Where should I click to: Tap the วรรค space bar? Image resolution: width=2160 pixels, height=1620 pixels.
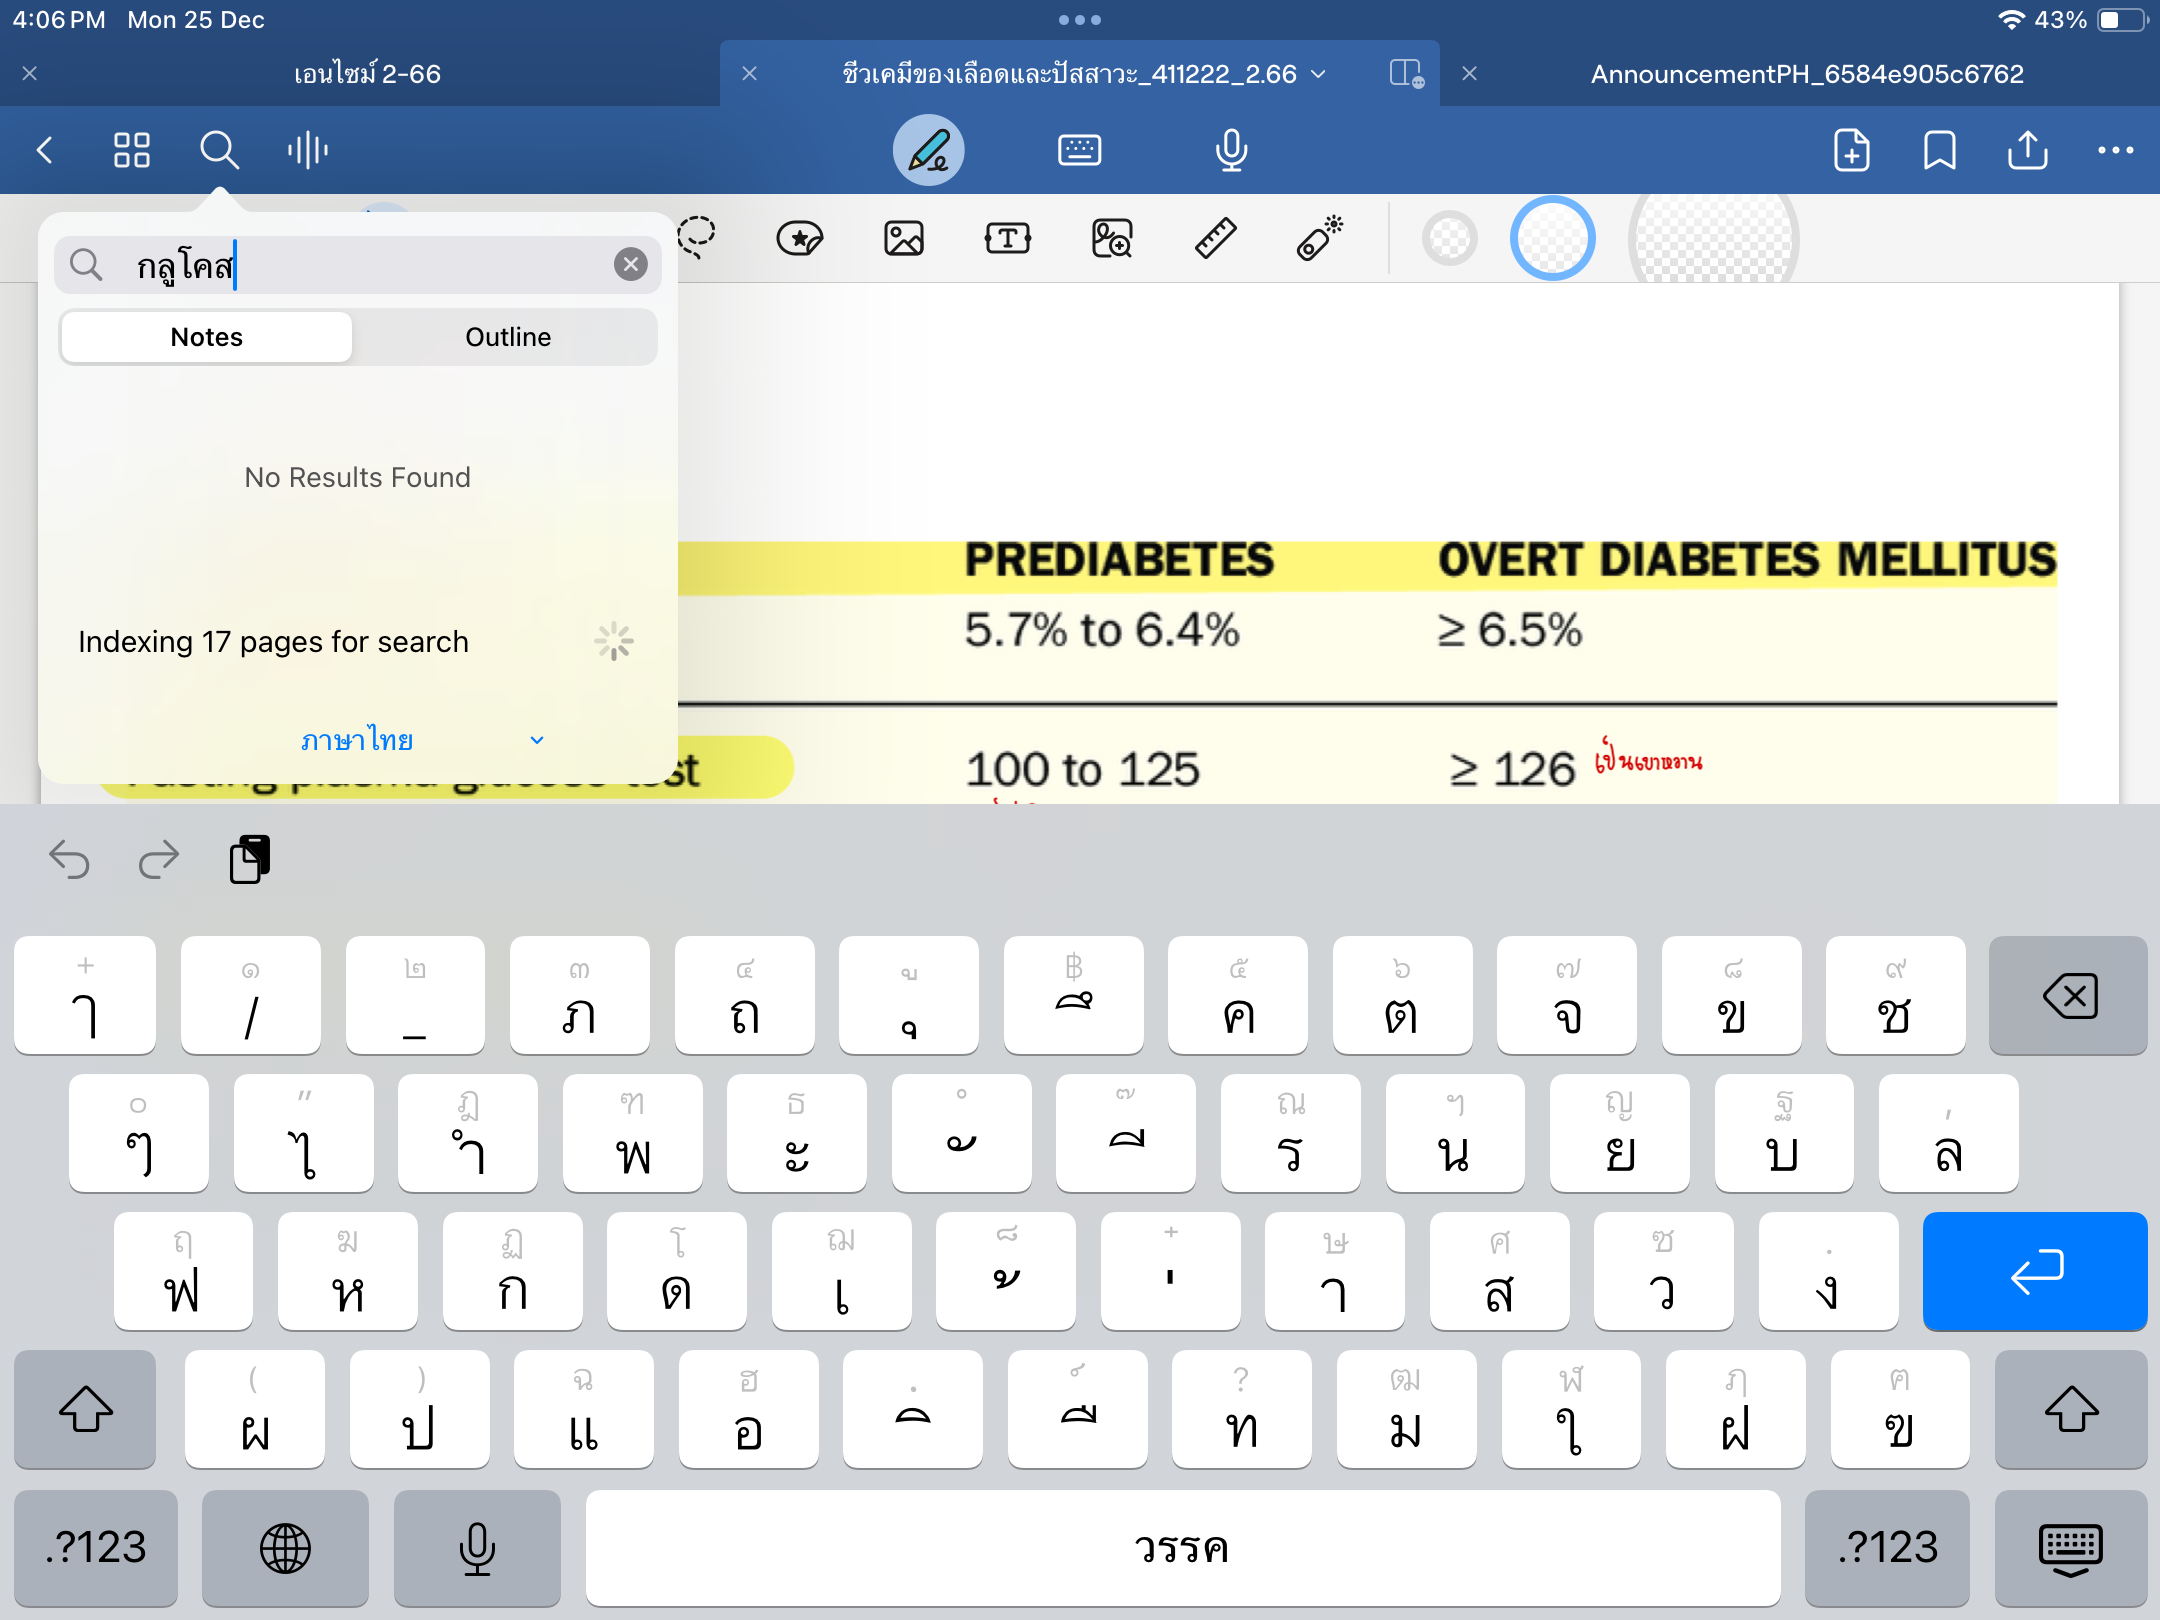point(1183,1548)
